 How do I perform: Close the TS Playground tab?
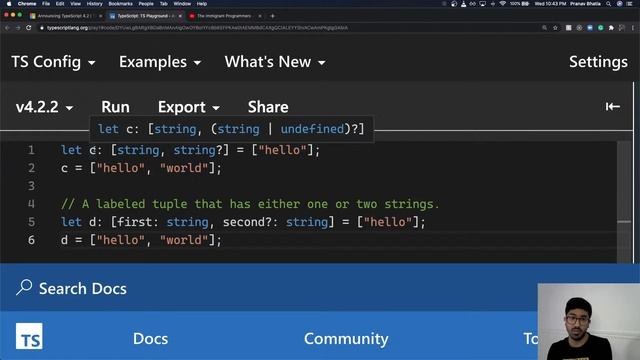(x=180, y=16)
